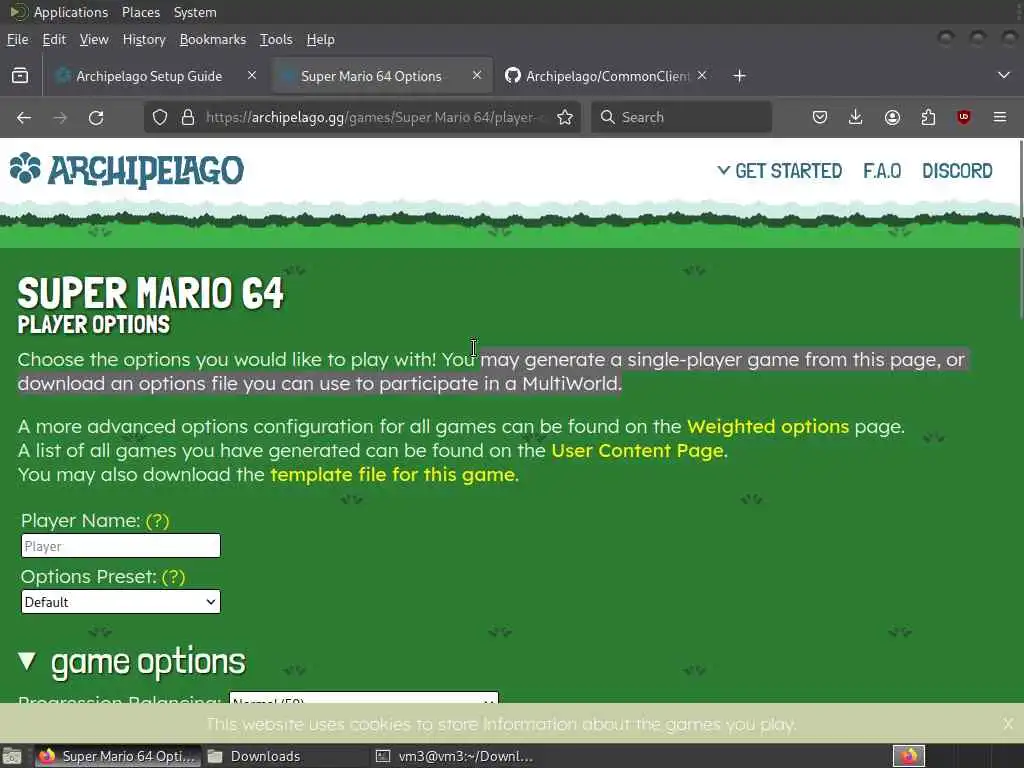Open the show desktop icon in taskbar

click(12, 756)
